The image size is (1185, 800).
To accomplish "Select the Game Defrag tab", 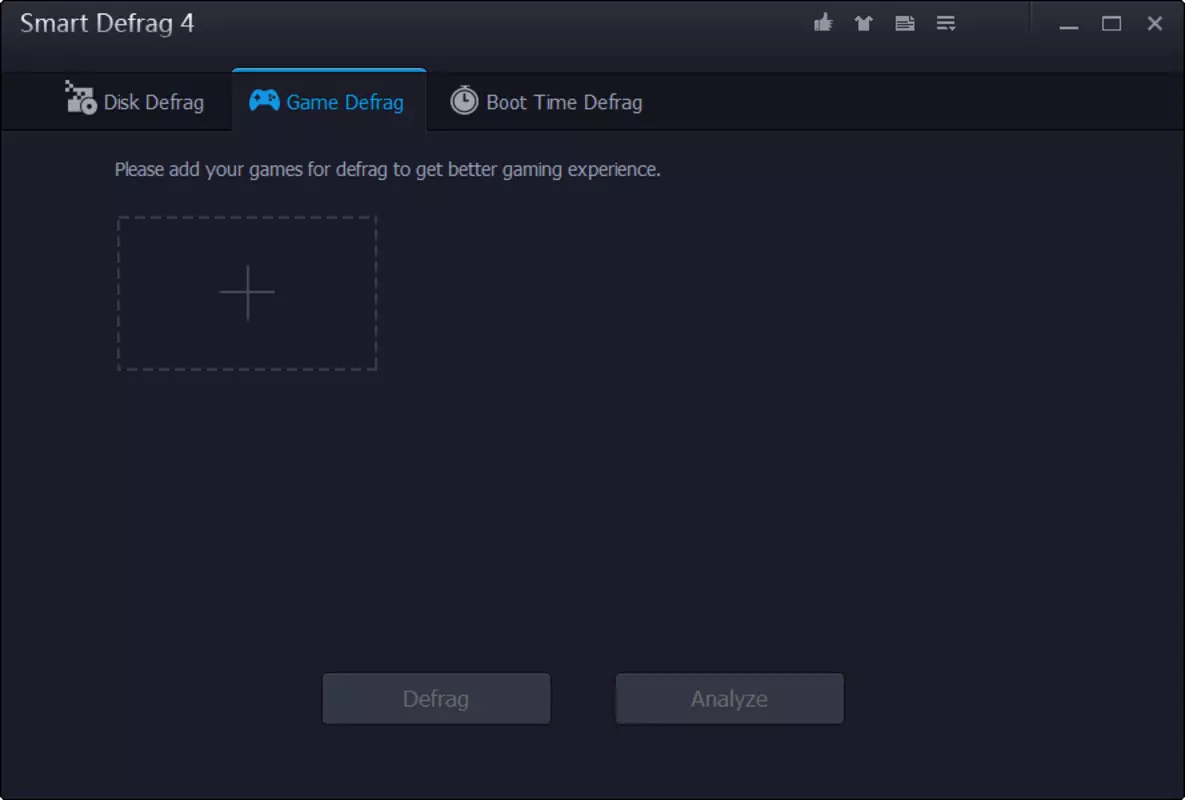I will (329, 100).
